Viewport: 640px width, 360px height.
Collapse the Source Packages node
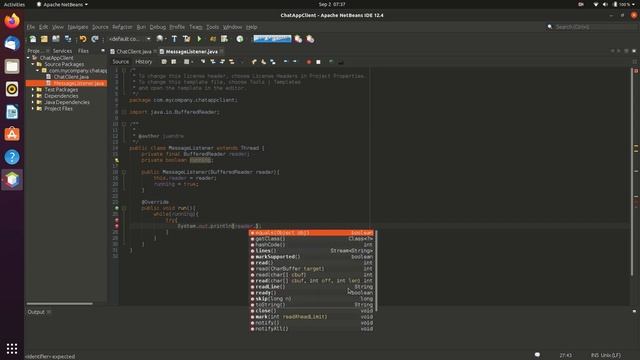pyautogui.click(x=33, y=64)
